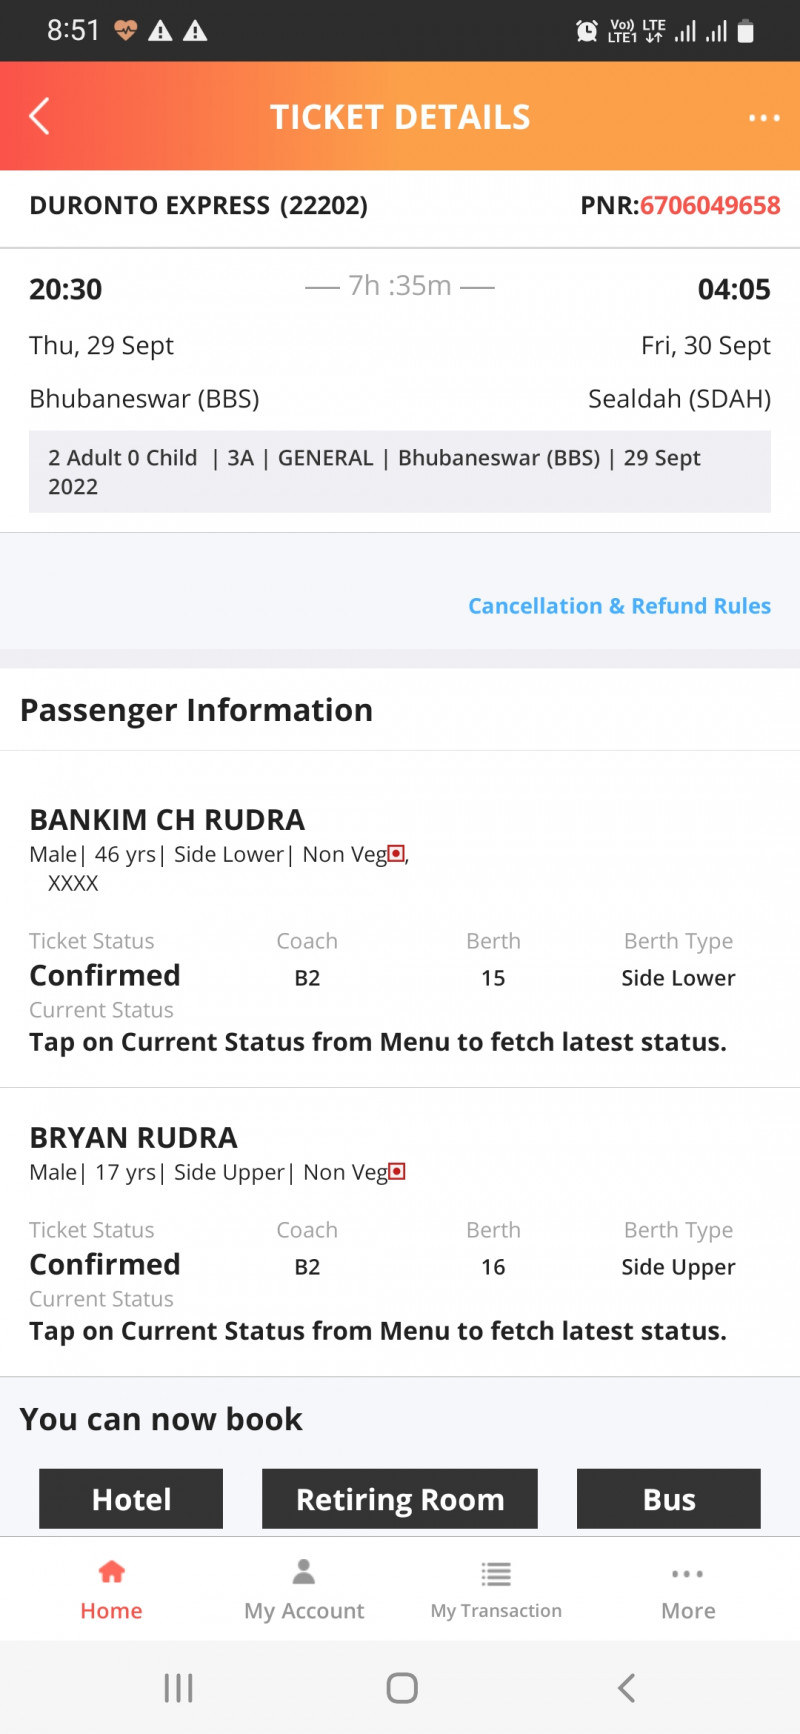800x1734 pixels.
Task: Tap the alarm icon in status bar
Action: pyautogui.click(x=587, y=31)
